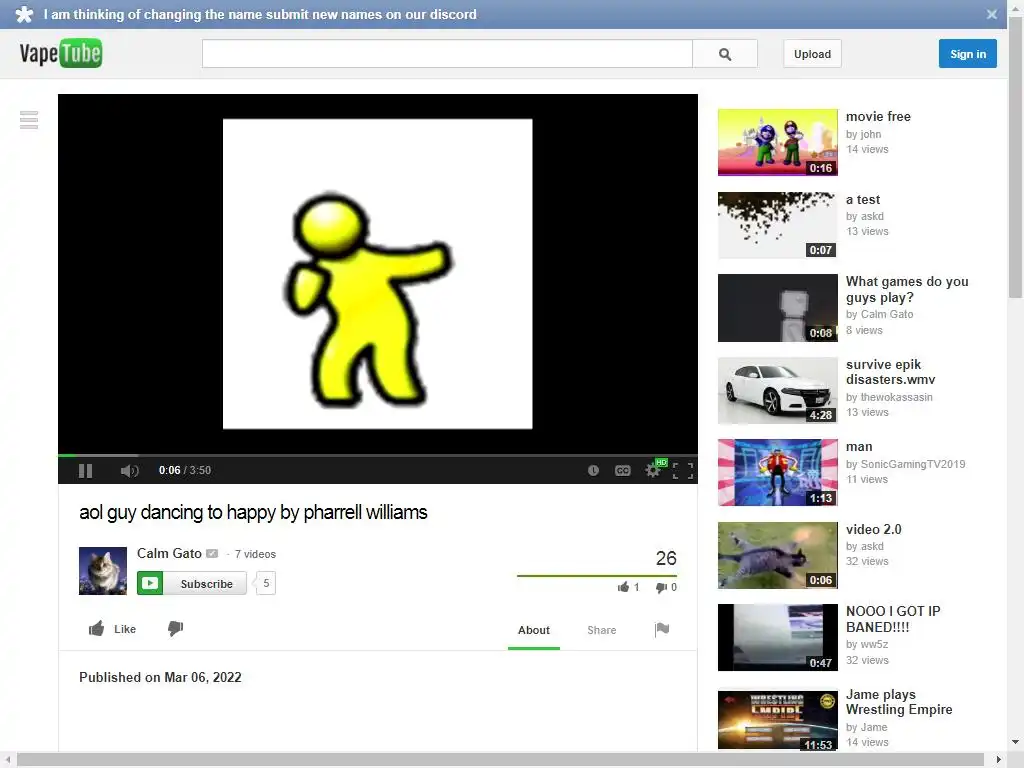Click the watch later clock icon
Screen dimensions: 1024x768
tap(593, 470)
